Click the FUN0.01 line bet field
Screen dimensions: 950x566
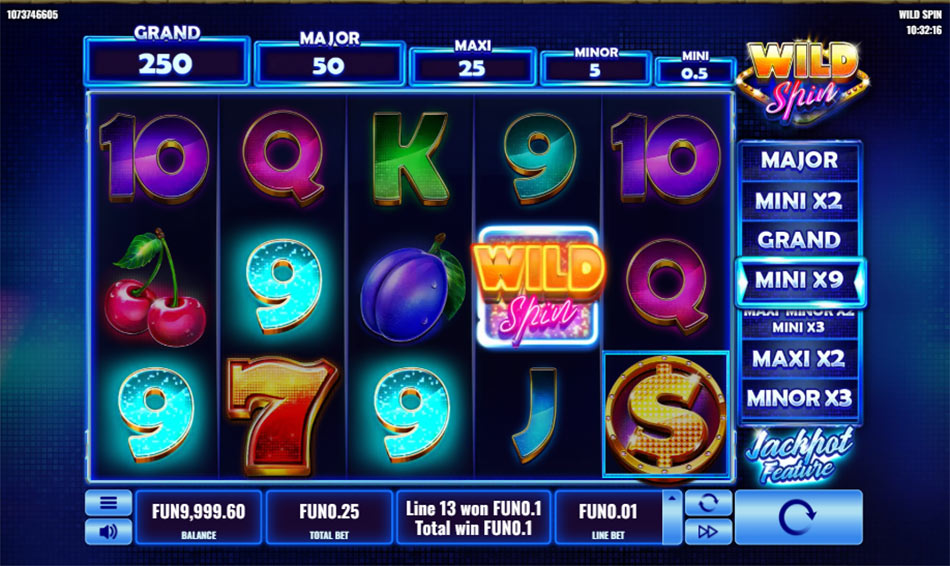point(608,517)
